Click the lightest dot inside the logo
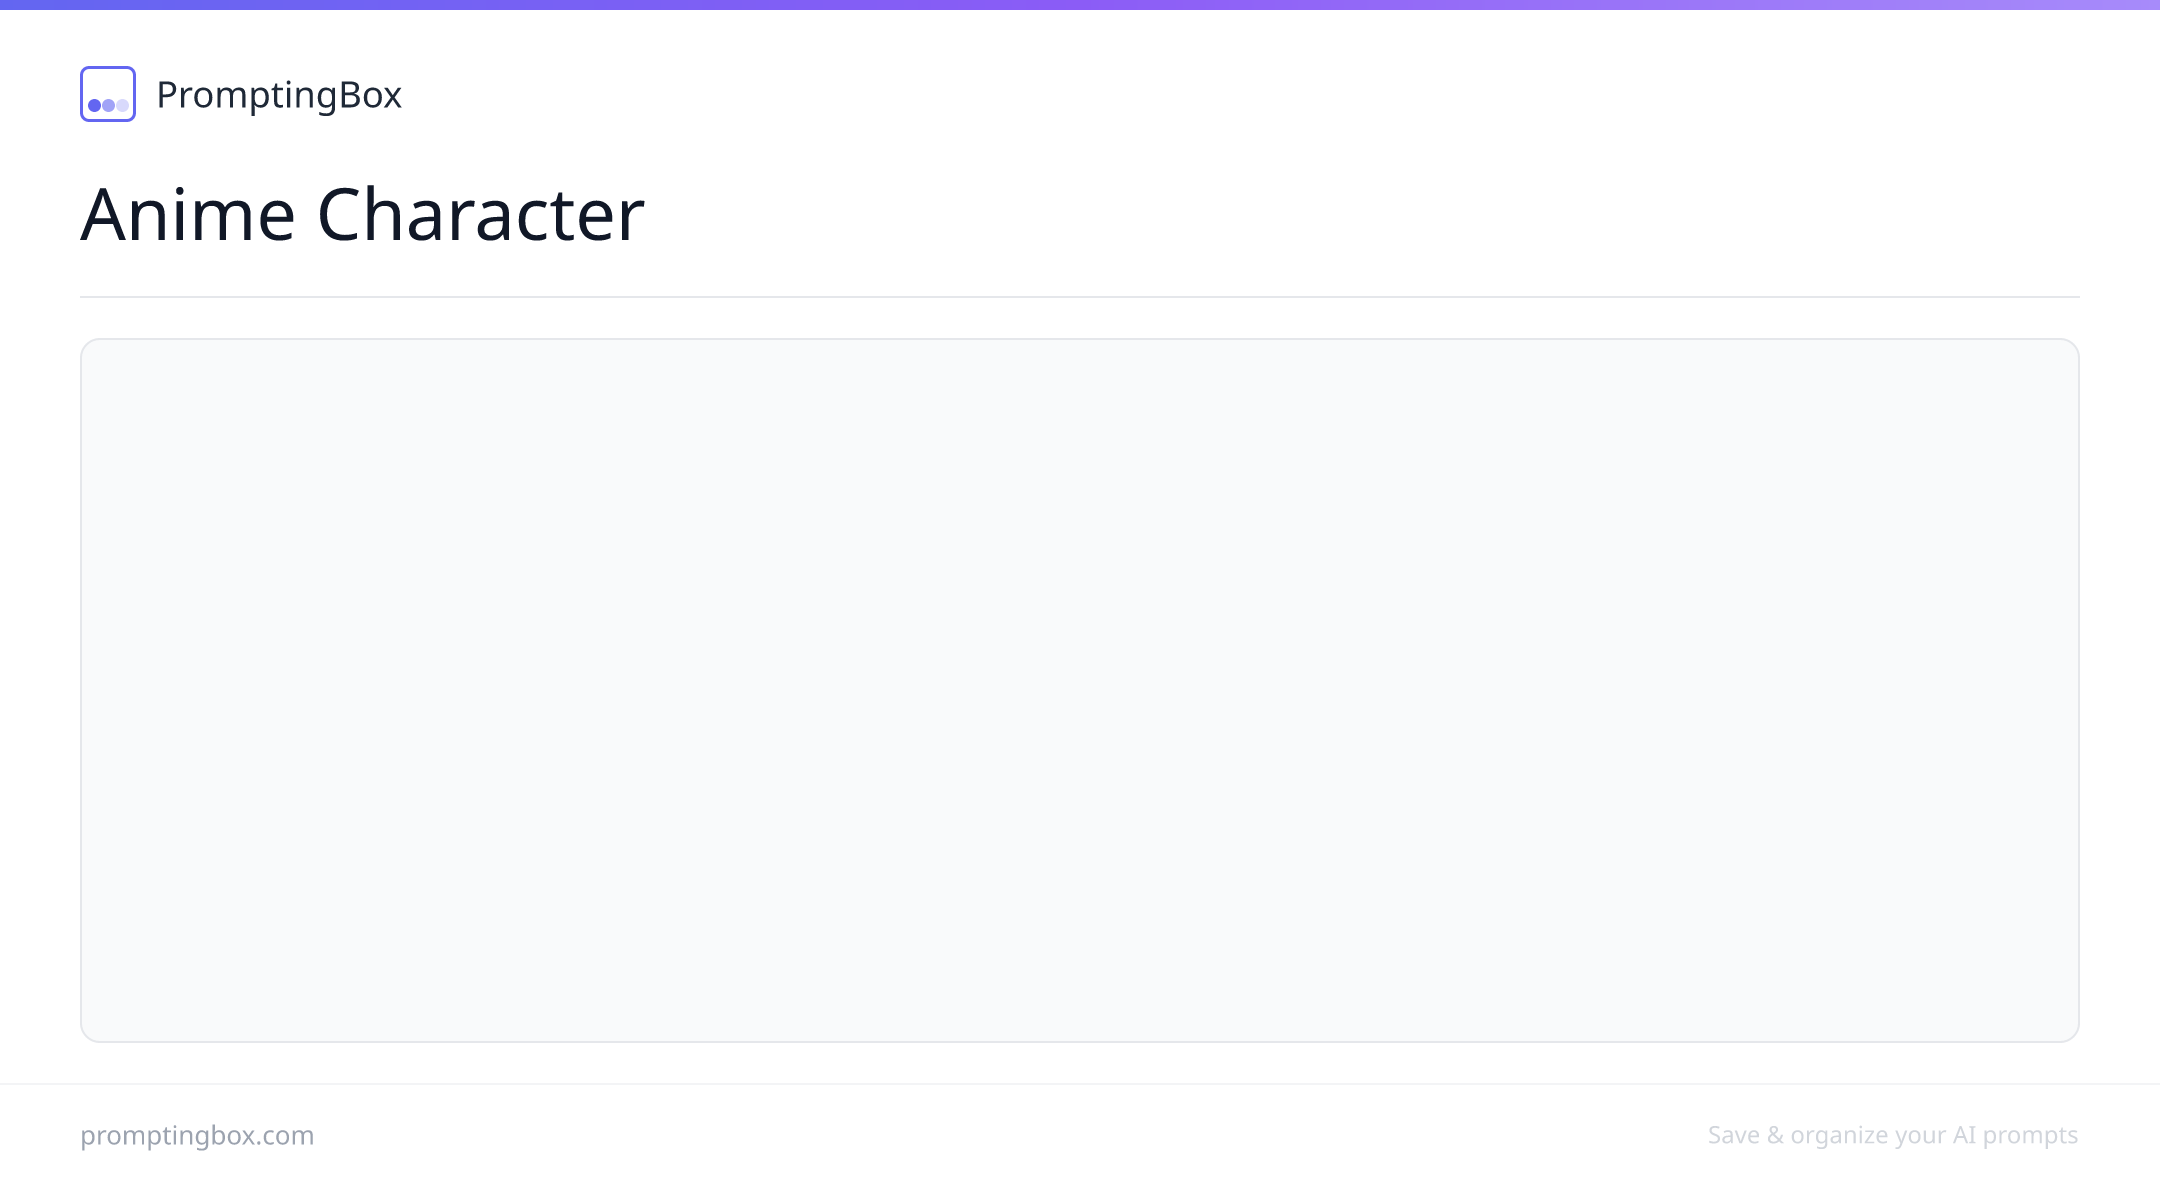This screenshot has width=2160, height=1200. (x=122, y=105)
